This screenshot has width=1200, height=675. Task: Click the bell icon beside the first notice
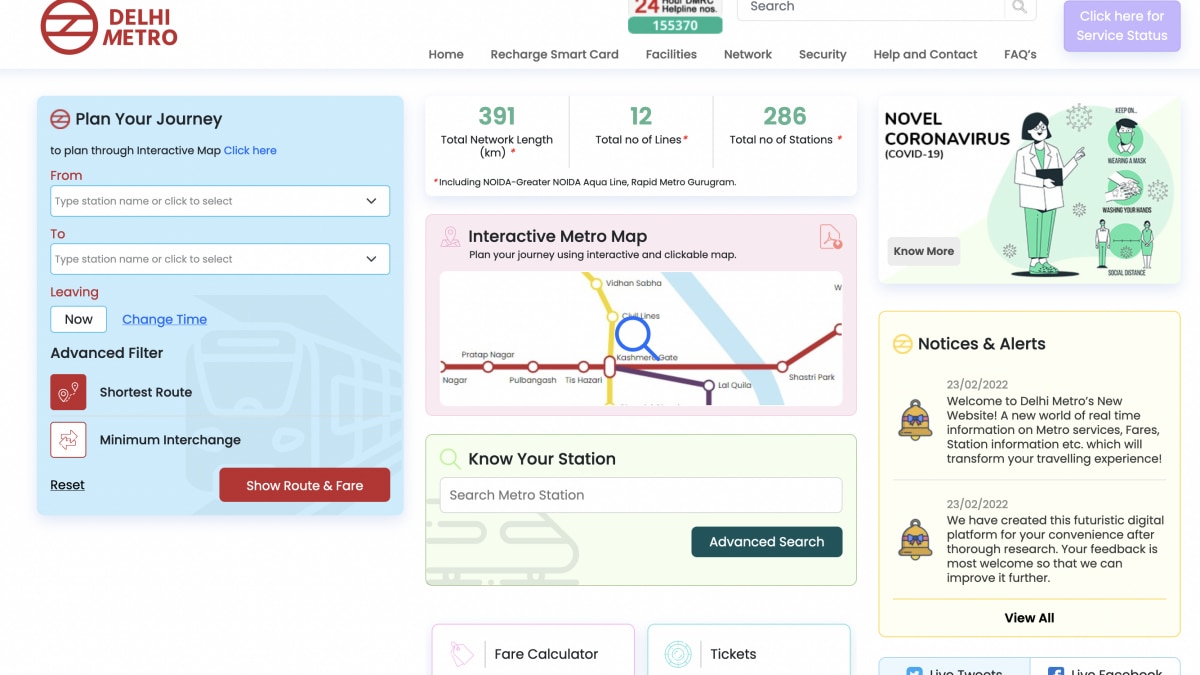(x=916, y=420)
